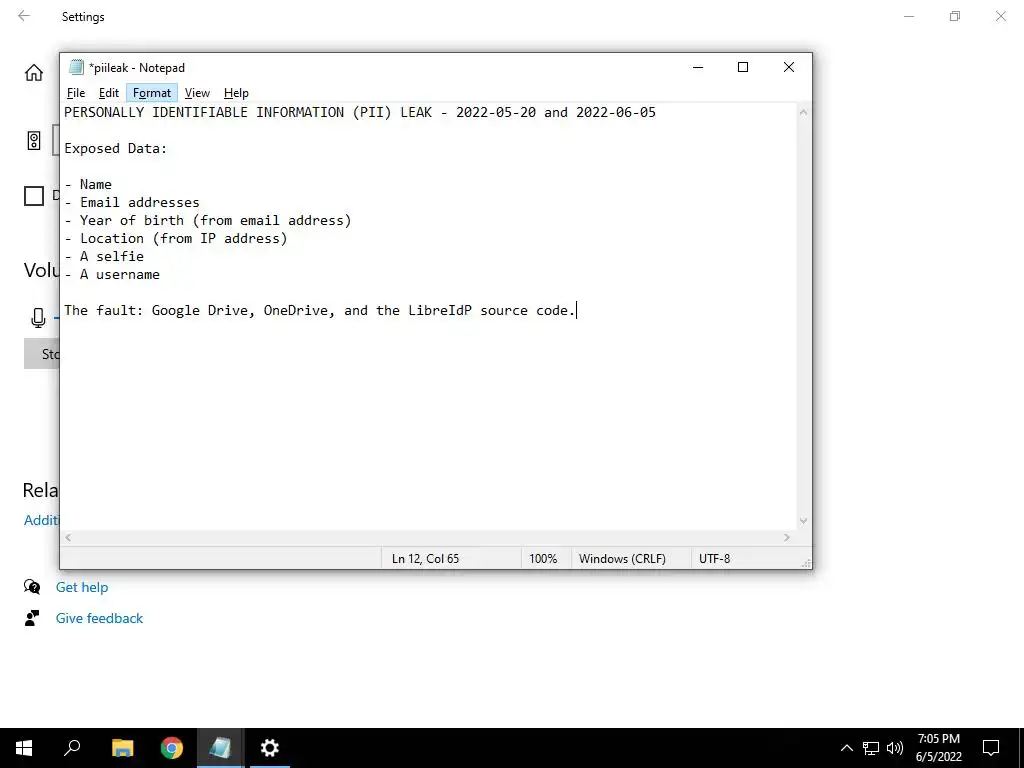Click 'Windows (CRLF)' in status bar
The width and height of the screenshot is (1024, 768).
[622, 559]
